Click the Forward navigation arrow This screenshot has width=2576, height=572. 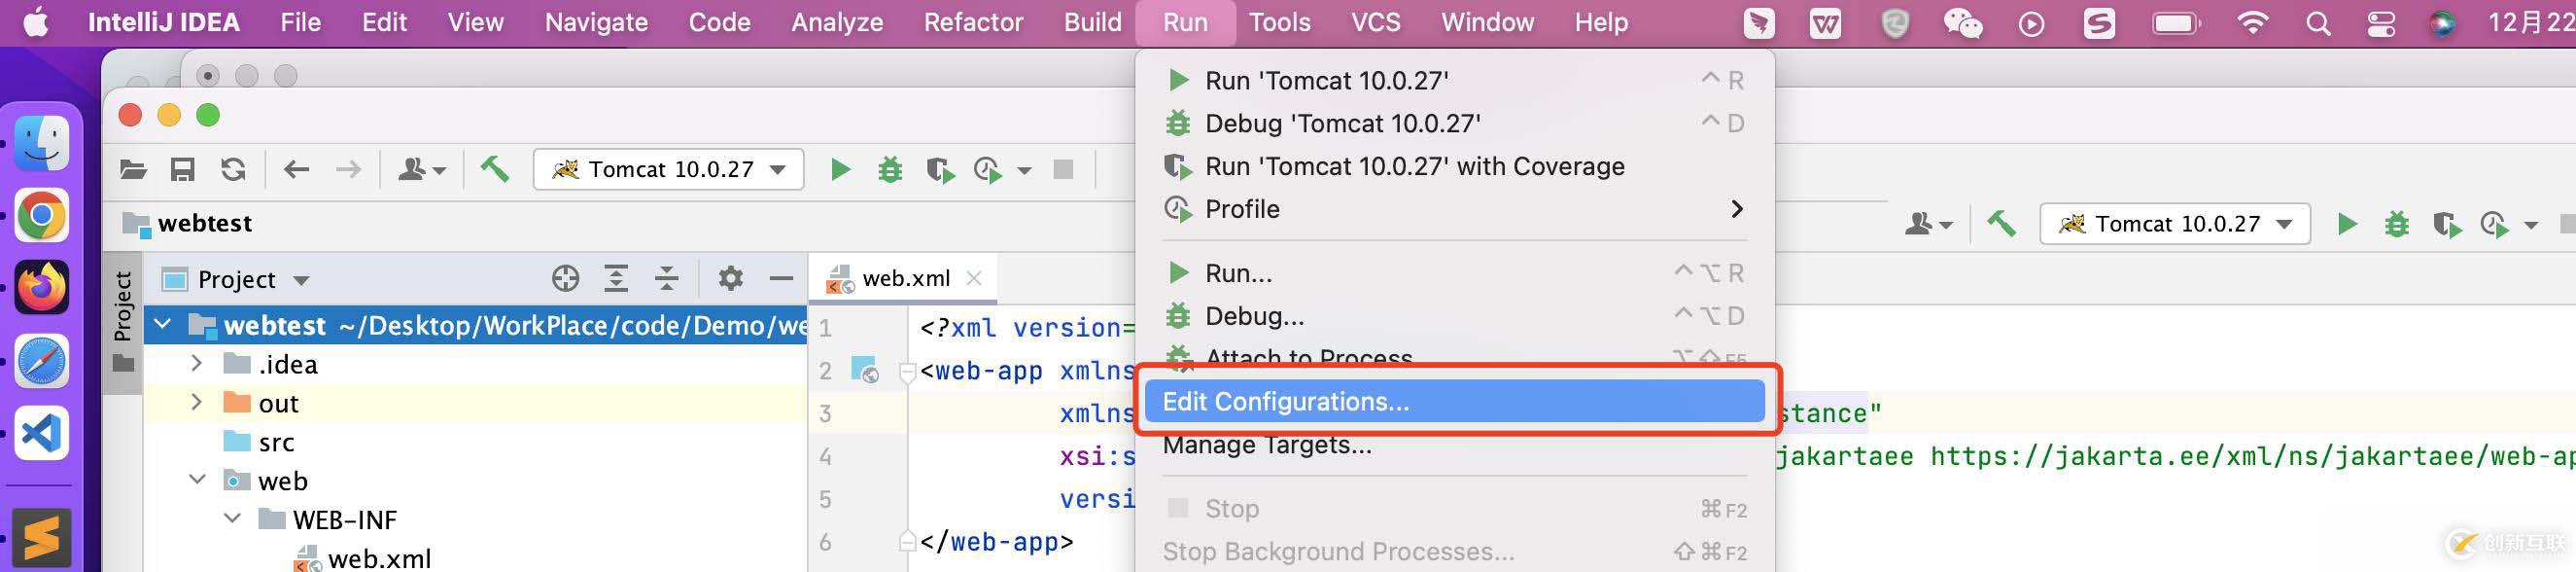click(348, 169)
